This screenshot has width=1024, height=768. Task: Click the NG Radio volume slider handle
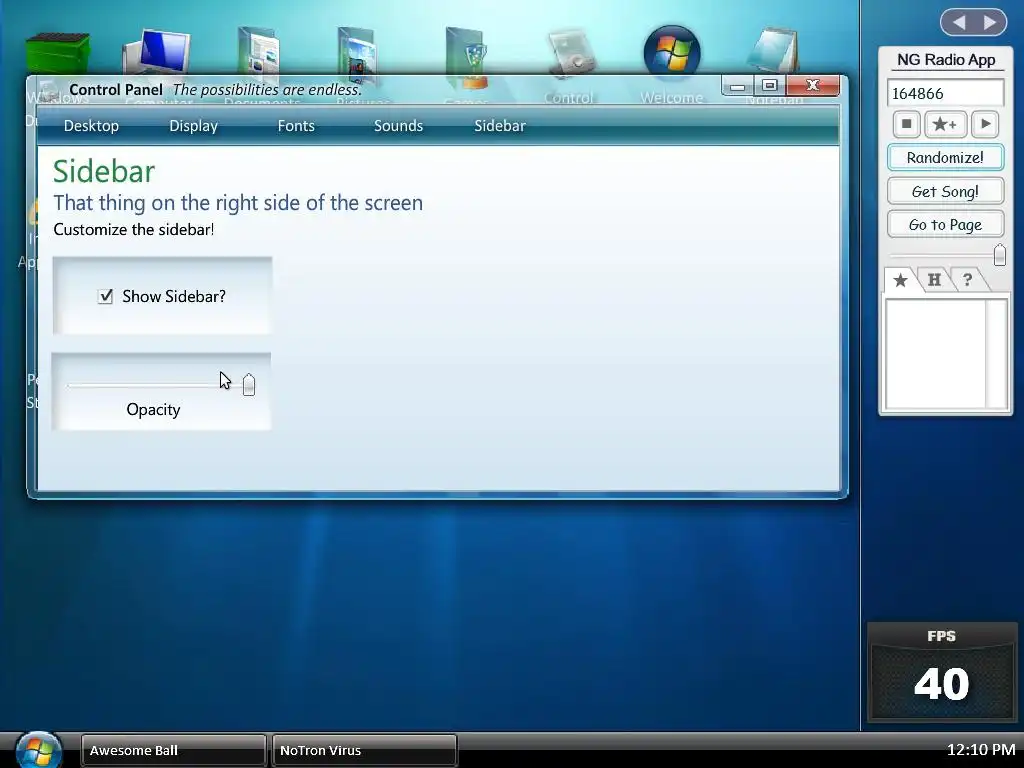[999, 255]
